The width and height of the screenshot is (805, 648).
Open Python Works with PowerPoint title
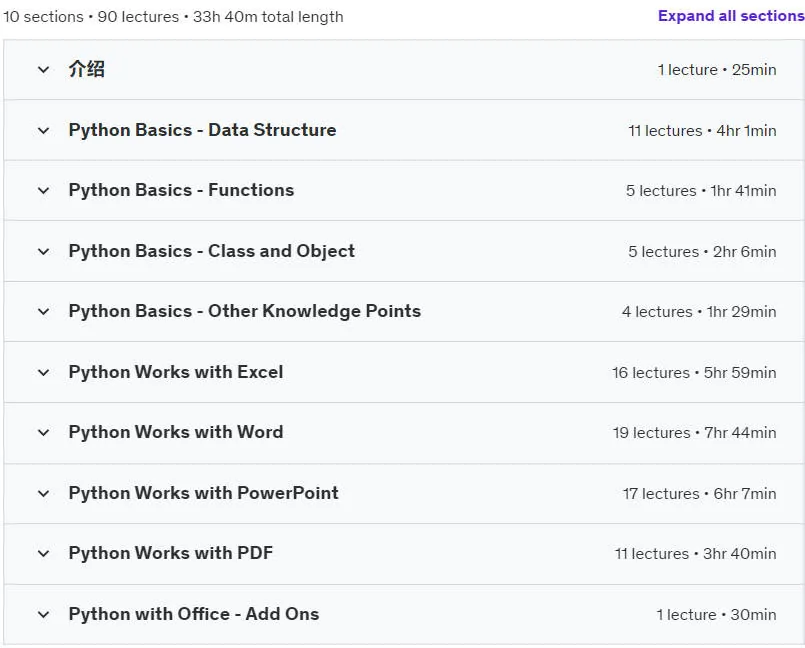coord(203,493)
